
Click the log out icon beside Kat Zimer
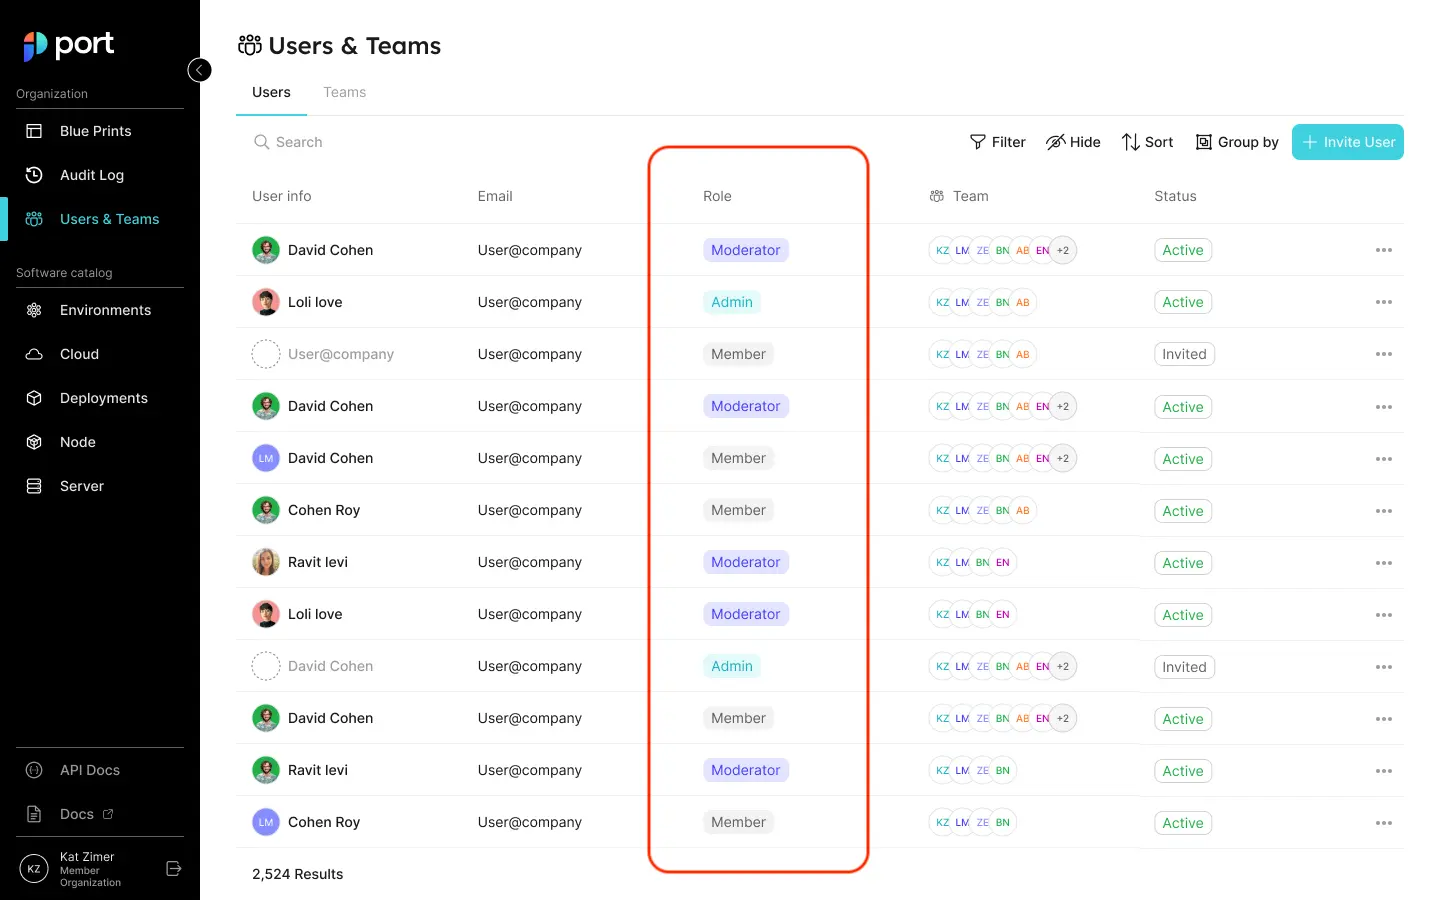click(173, 869)
